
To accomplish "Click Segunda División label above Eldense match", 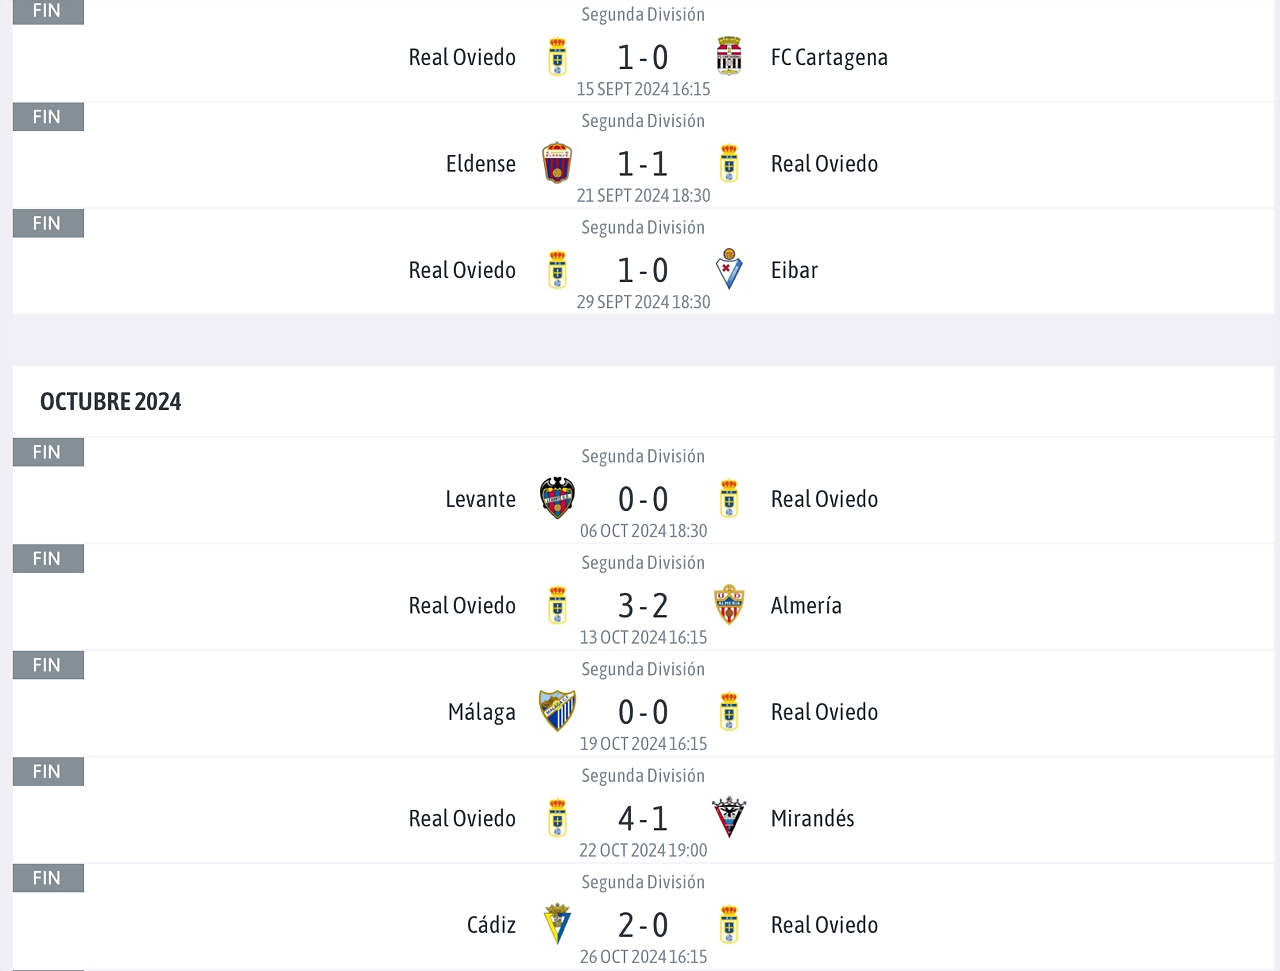I will pyautogui.click(x=643, y=121).
